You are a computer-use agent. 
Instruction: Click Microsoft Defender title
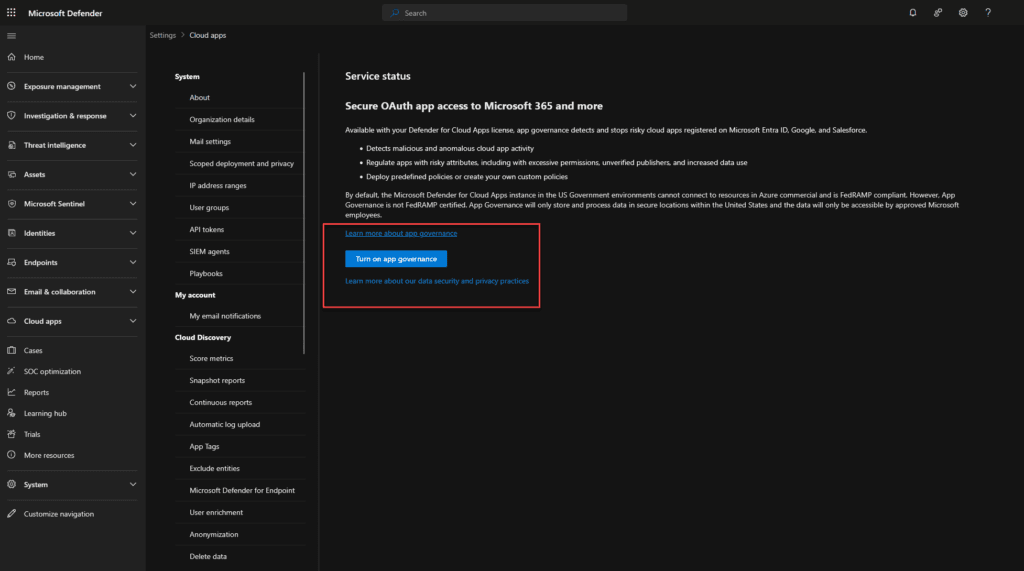(65, 13)
